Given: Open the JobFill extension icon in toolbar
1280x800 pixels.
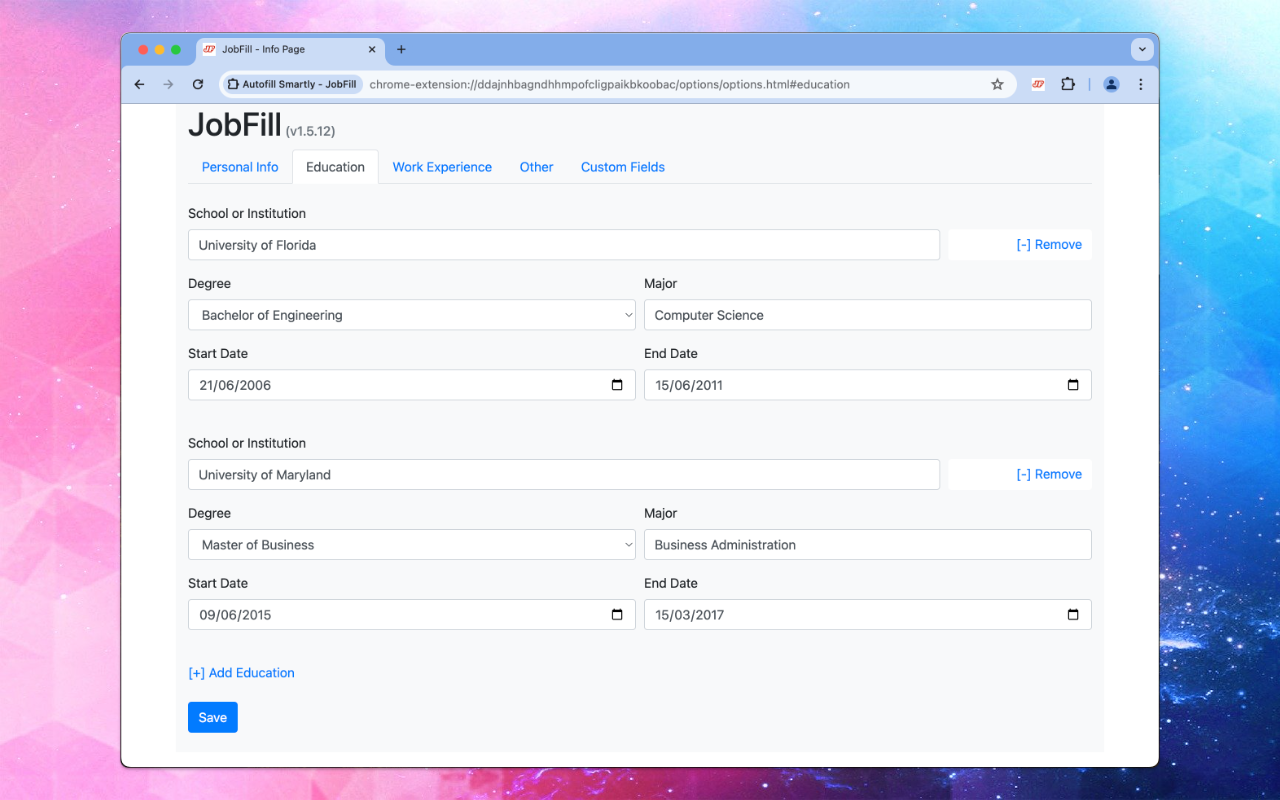Looking at the screenshot, I should click(1038, 85).
